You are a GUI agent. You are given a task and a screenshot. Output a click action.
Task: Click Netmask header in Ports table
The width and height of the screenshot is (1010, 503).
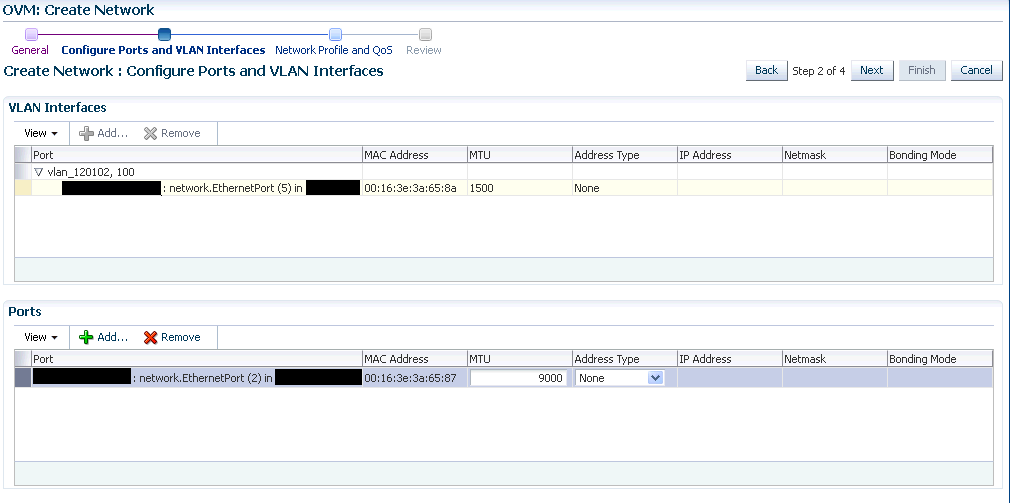[835, 359]
